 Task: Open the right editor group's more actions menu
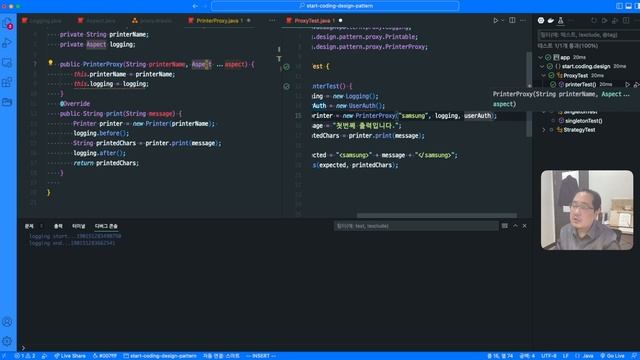pyautogui.click(x=523, y=20)
